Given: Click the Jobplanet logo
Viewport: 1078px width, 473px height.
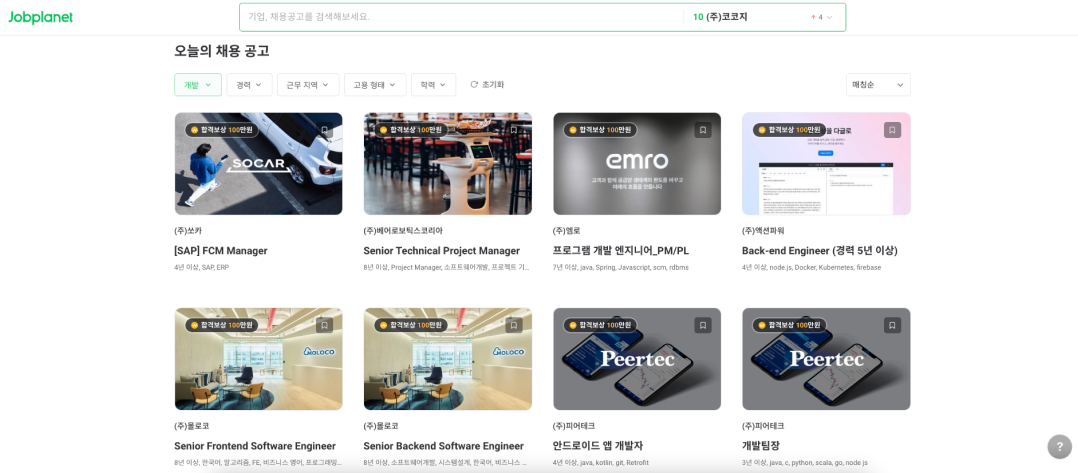Looking at the screenshot, I should pyautogui.click(x=41, y=18).
